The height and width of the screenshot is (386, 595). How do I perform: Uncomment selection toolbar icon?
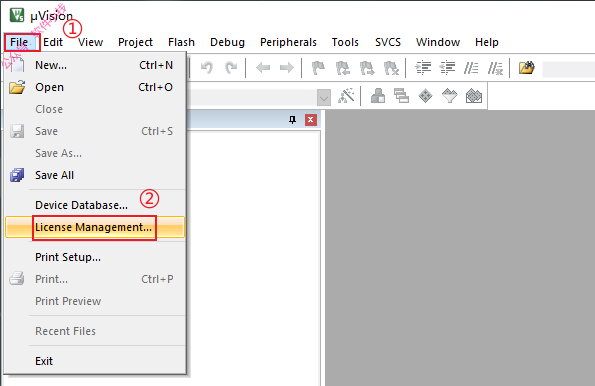pos(495,68)
